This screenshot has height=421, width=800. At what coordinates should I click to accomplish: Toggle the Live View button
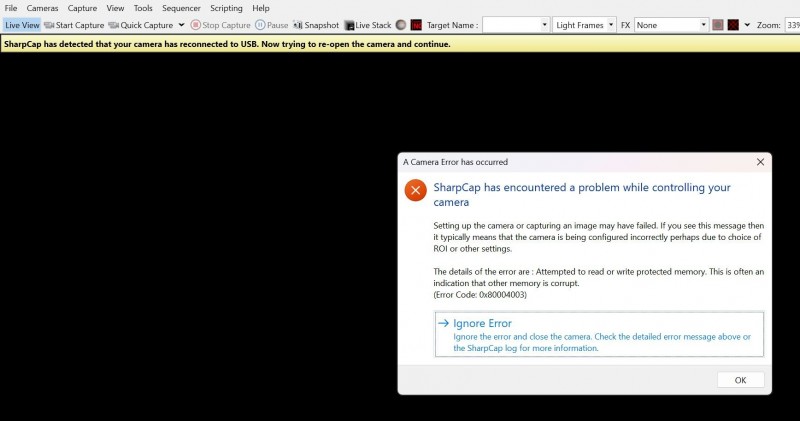pos(22,25)
